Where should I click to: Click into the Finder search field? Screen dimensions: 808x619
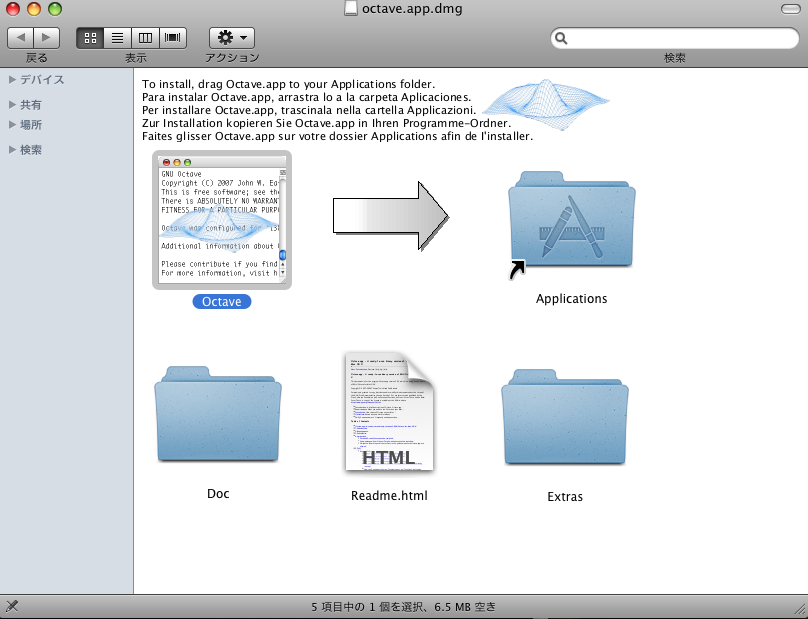point(675,38)
